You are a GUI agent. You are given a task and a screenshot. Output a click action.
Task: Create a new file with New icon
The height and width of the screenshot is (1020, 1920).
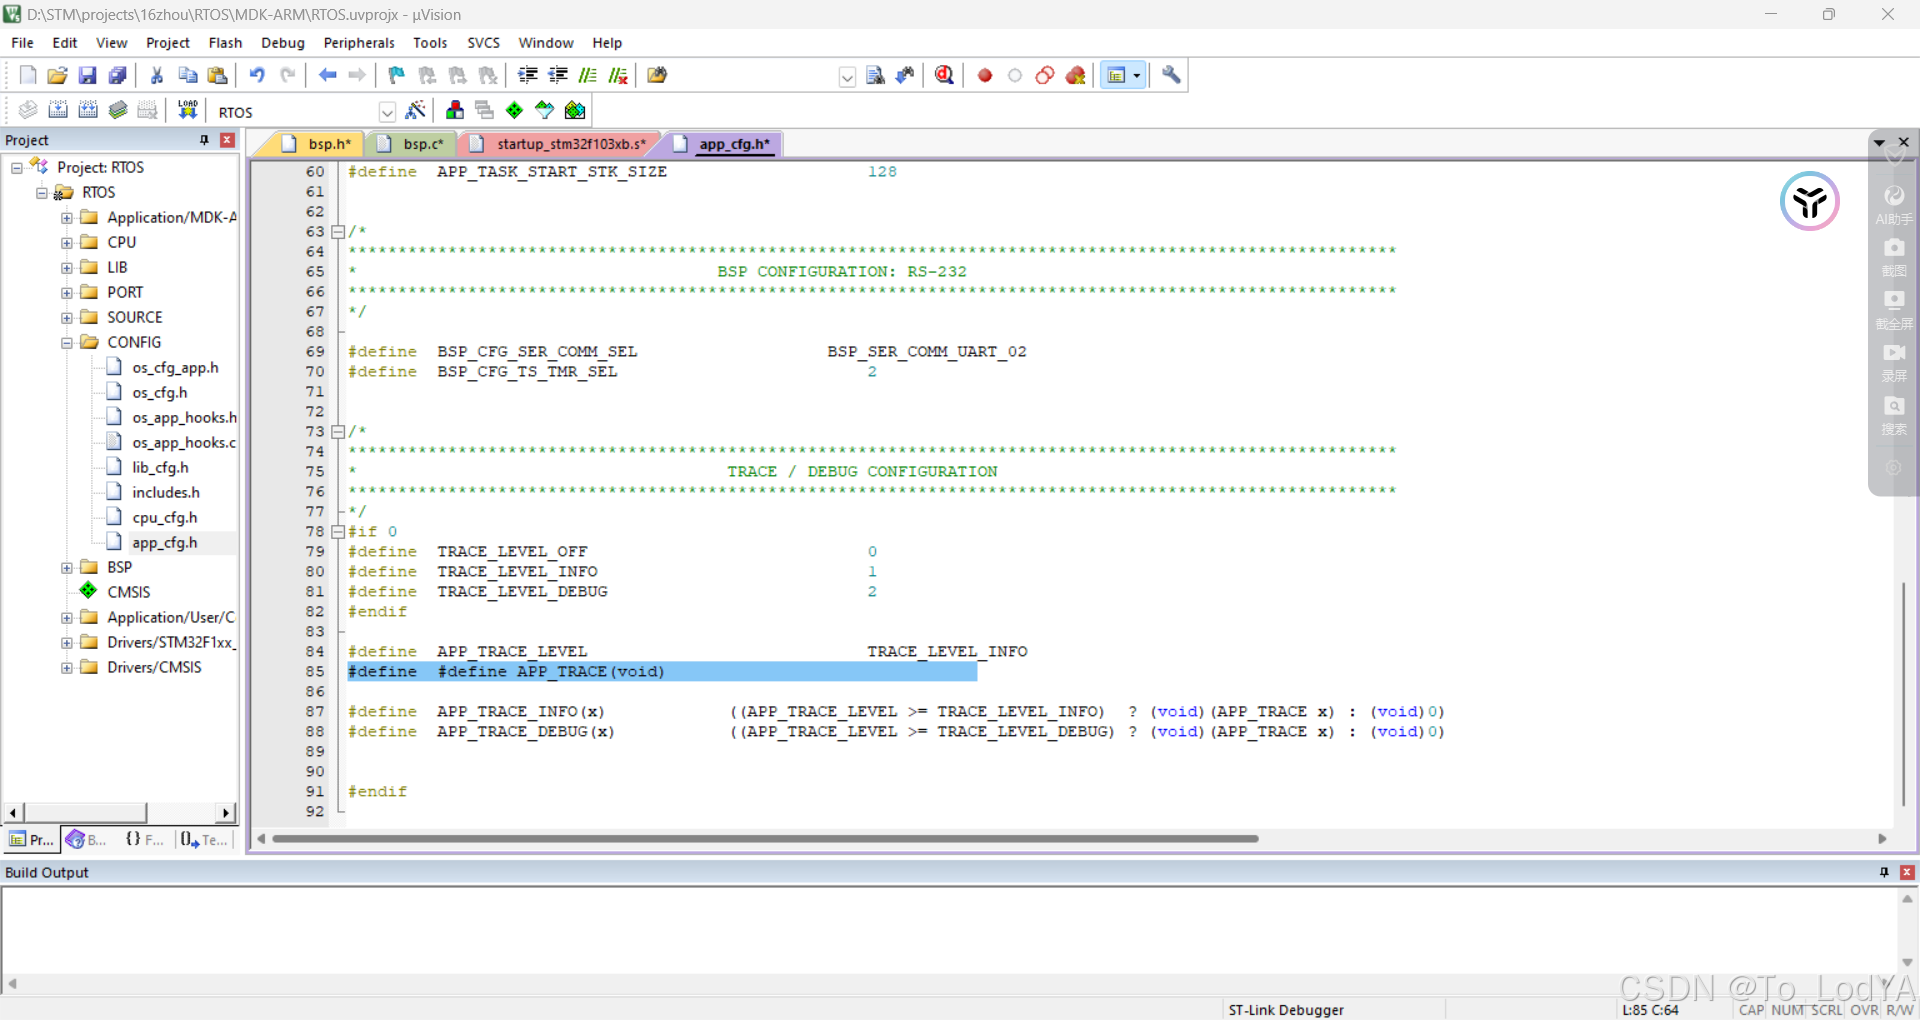[28, 75]
